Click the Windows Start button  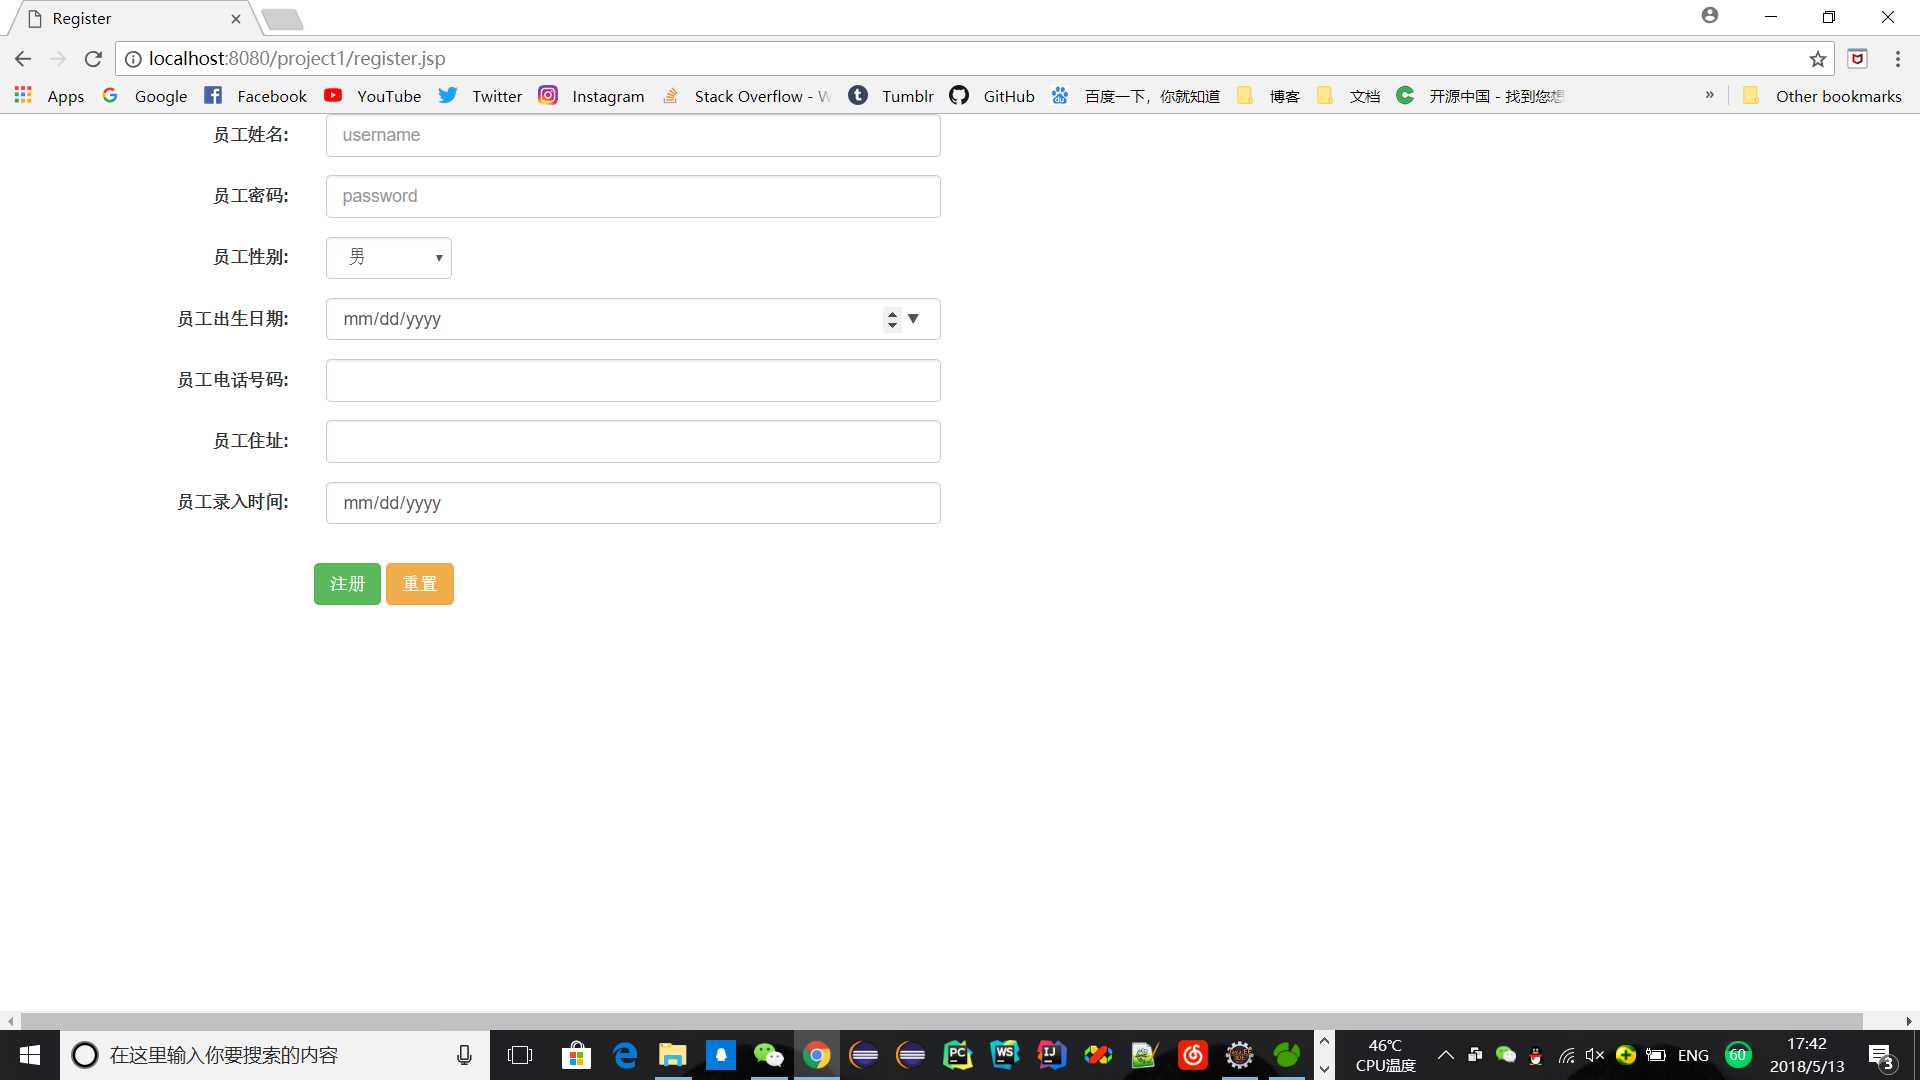click(29, 1055)
